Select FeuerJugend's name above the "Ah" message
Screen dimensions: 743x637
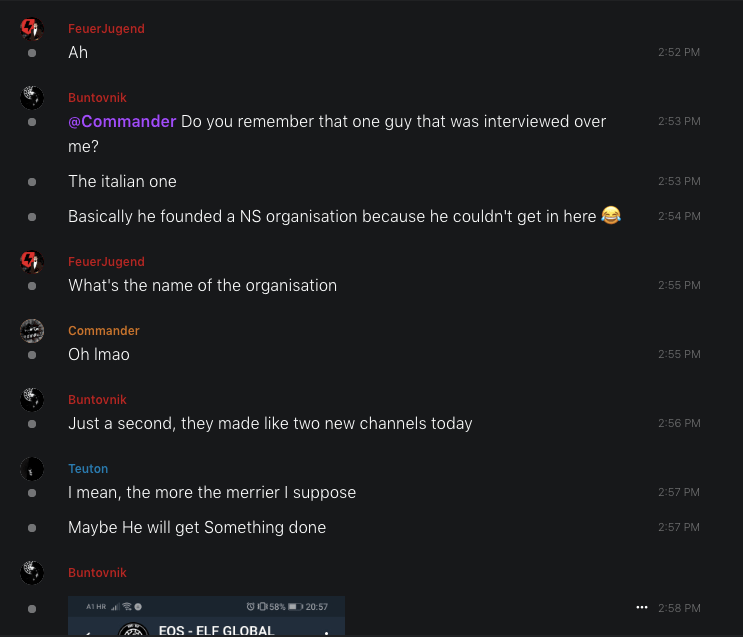click(106, 29)
